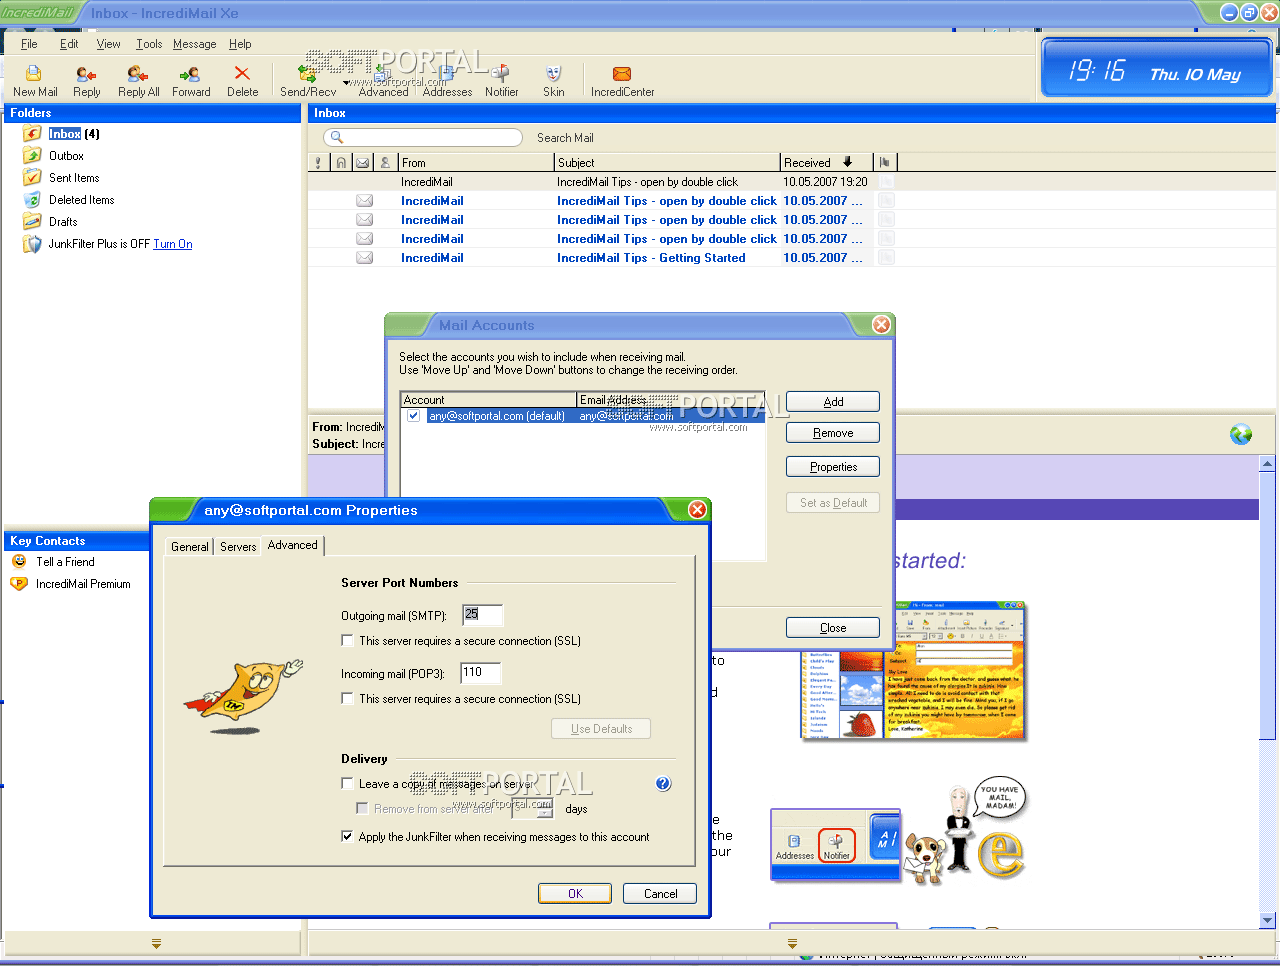
Task: Expand the Advanced toolbar dropdown arrow
Action: 346,83
